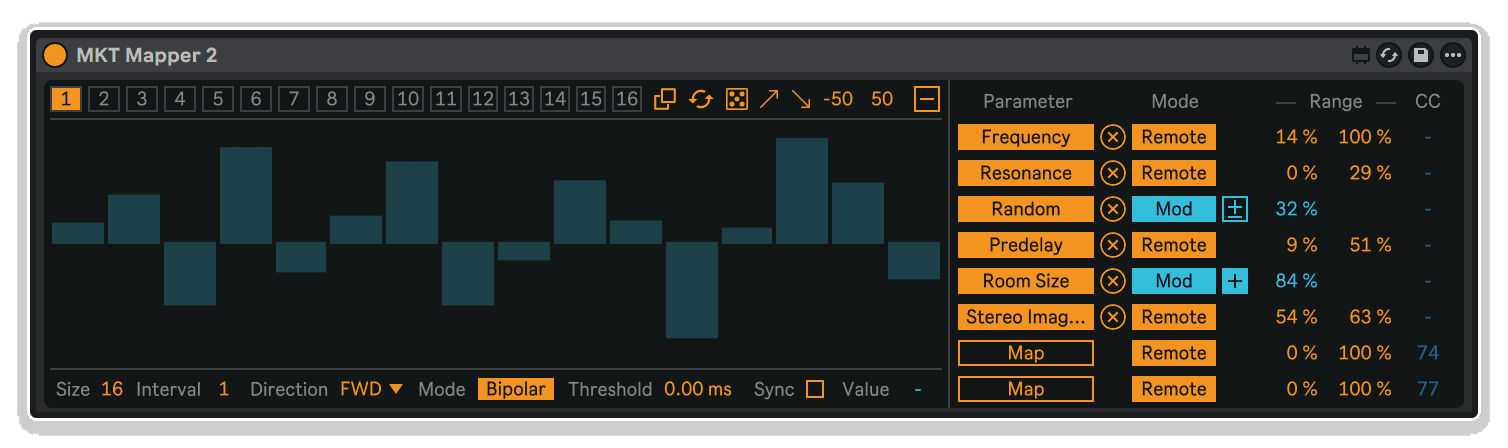Toggle Stereo Imag... row Remote mode
The image size is (1508, 448).
(1174, 317)
